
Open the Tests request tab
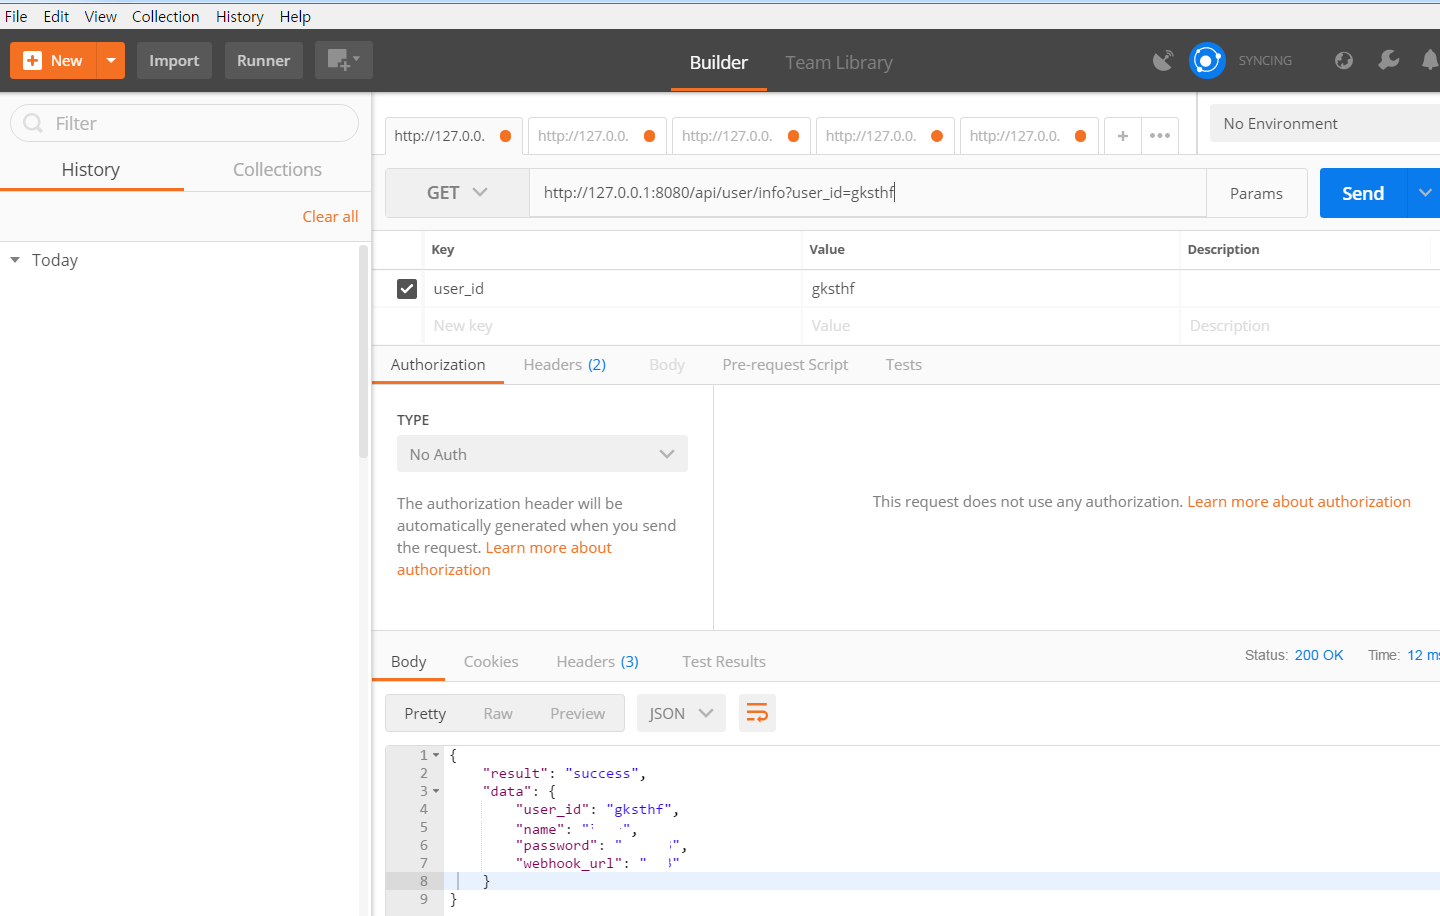point(903,364)
